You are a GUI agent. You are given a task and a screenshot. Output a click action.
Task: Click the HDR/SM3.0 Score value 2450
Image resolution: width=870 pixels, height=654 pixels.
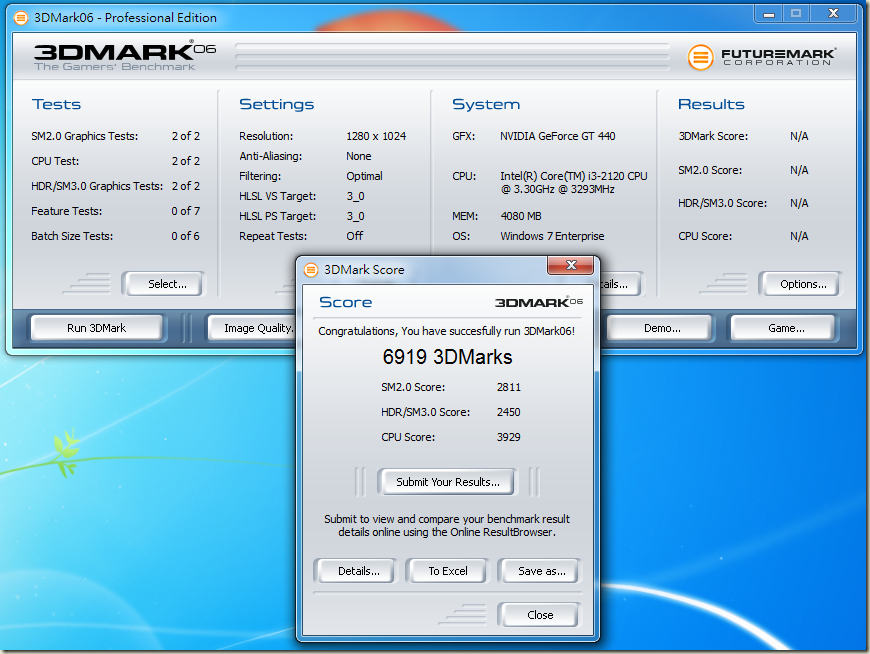tap(509, 412)
